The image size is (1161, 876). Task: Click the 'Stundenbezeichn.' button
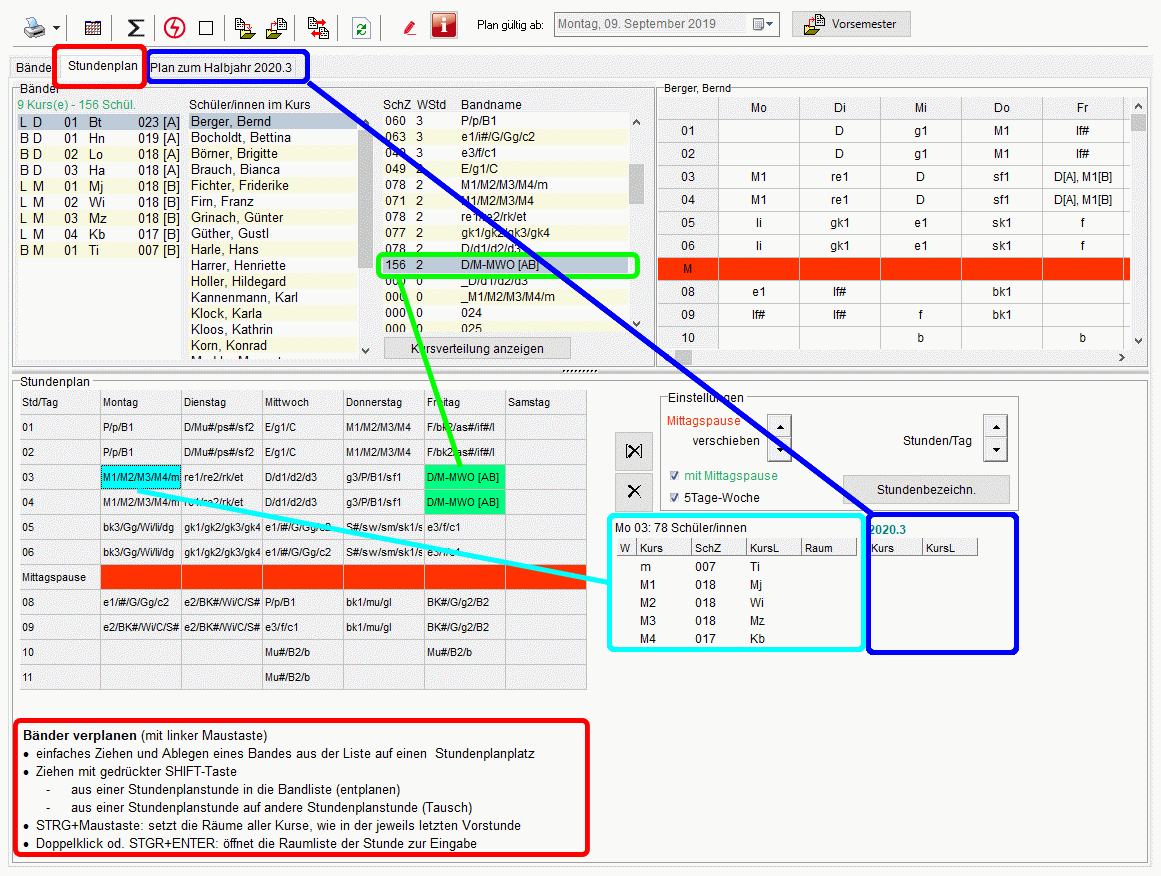[x=926, y=490]
